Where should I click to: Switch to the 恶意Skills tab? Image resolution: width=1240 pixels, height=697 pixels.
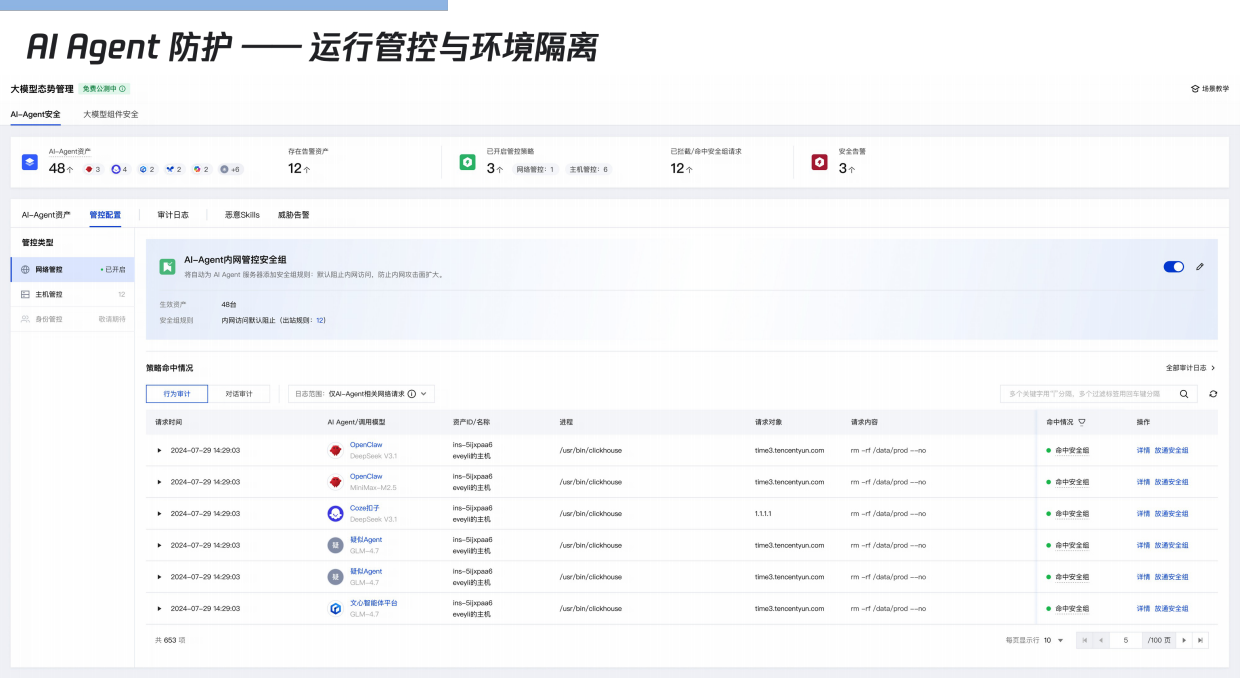[242, 213]
